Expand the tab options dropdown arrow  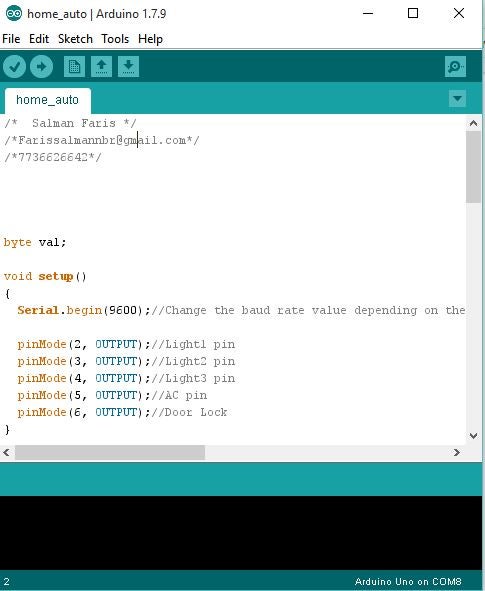click(x=457, y=99)
